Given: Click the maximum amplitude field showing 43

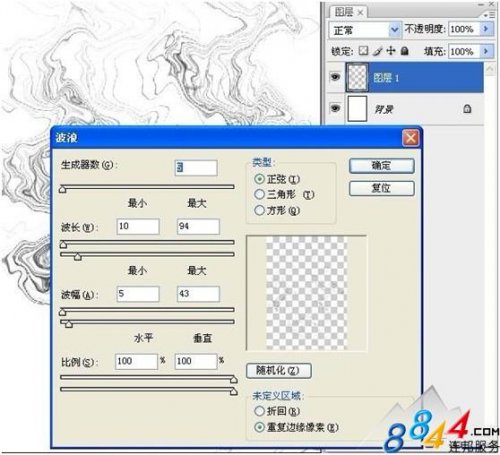Looking at the screenshot, I should click(x=198, y=294).
